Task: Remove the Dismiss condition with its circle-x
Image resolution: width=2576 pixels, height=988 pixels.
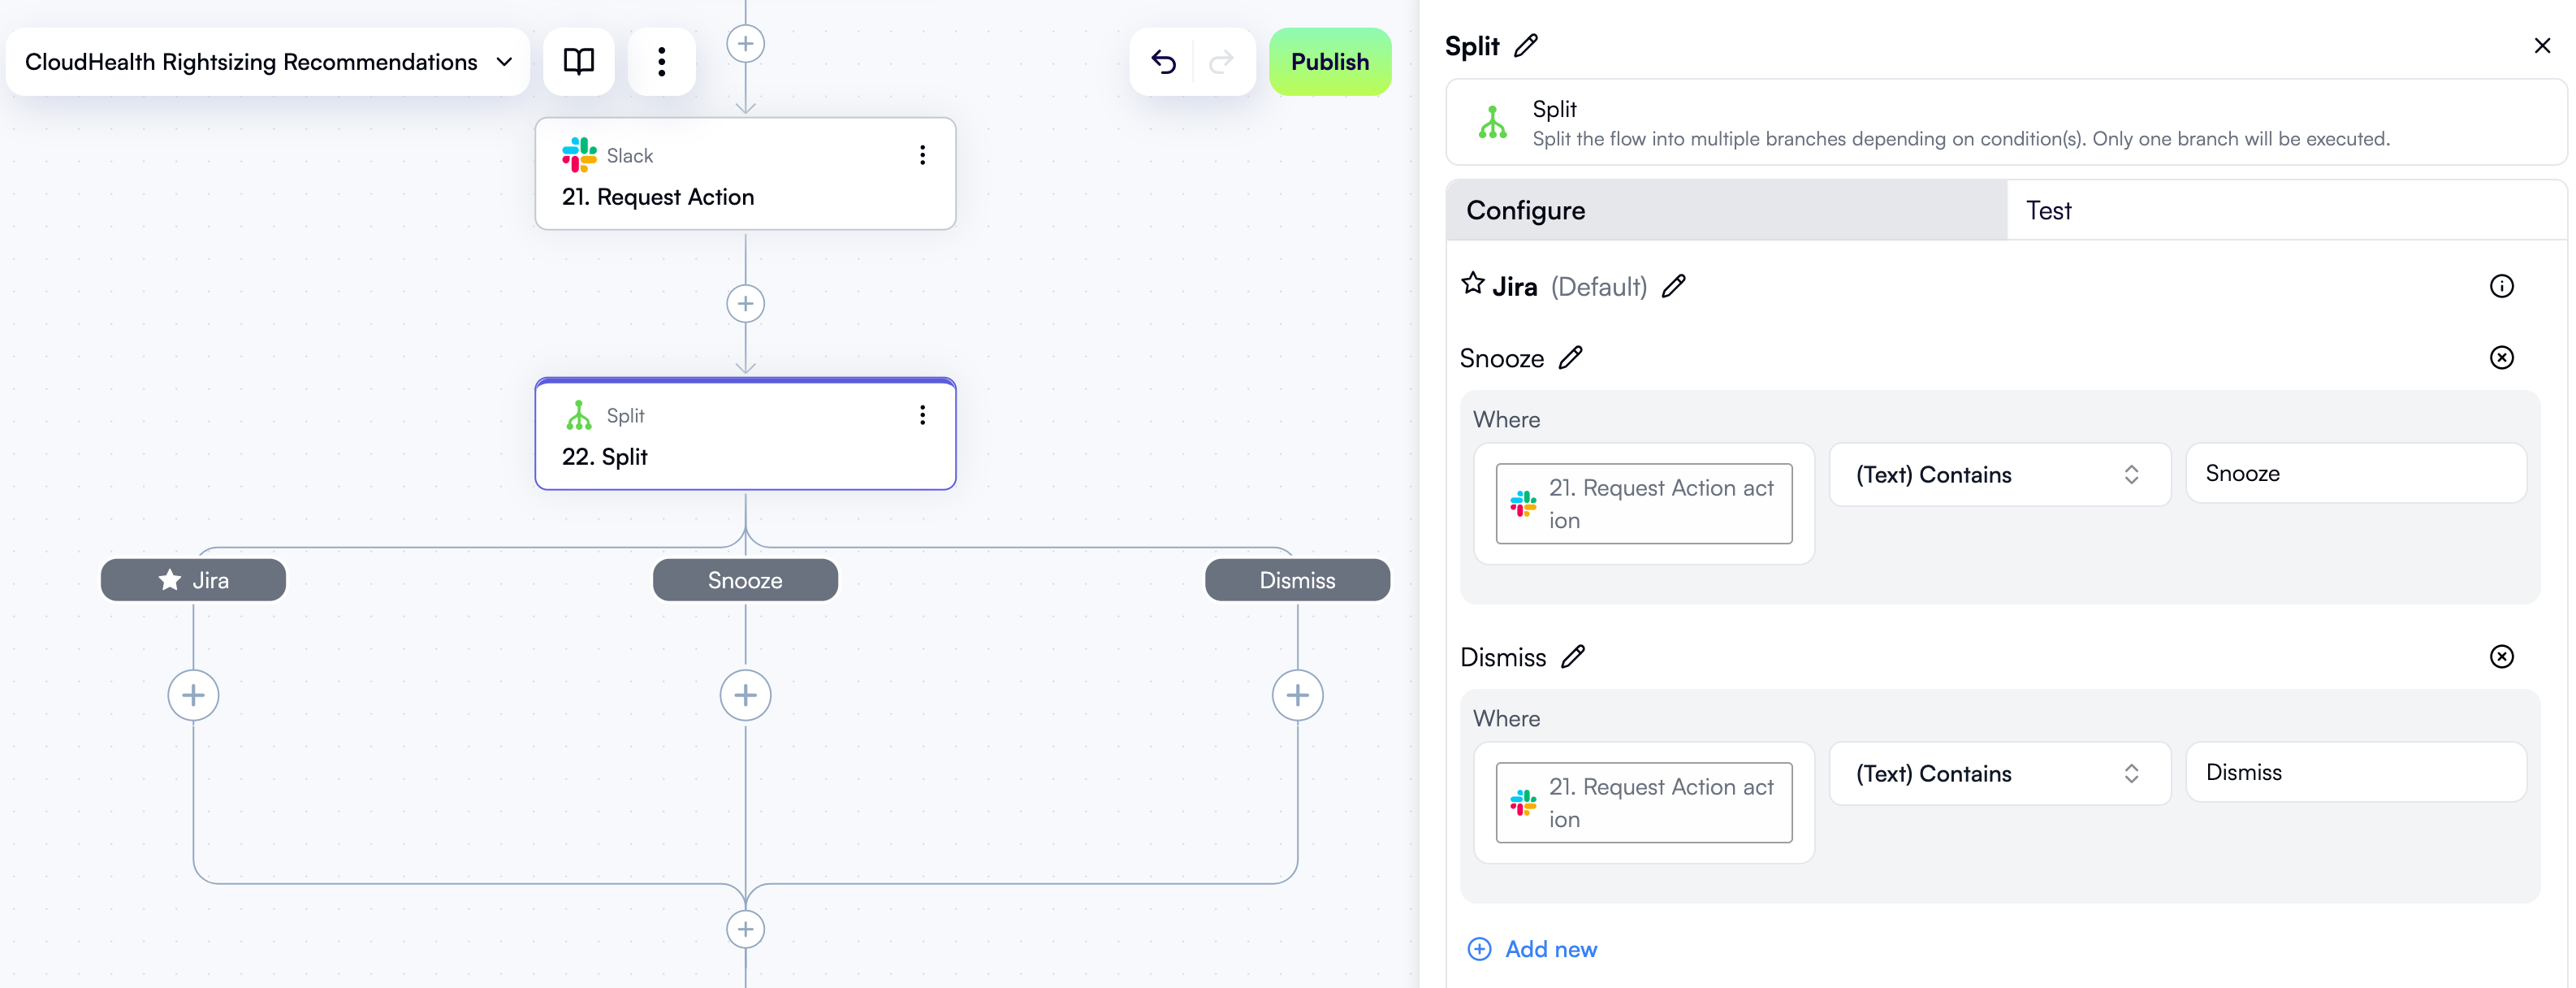Action: point(2502,656)
